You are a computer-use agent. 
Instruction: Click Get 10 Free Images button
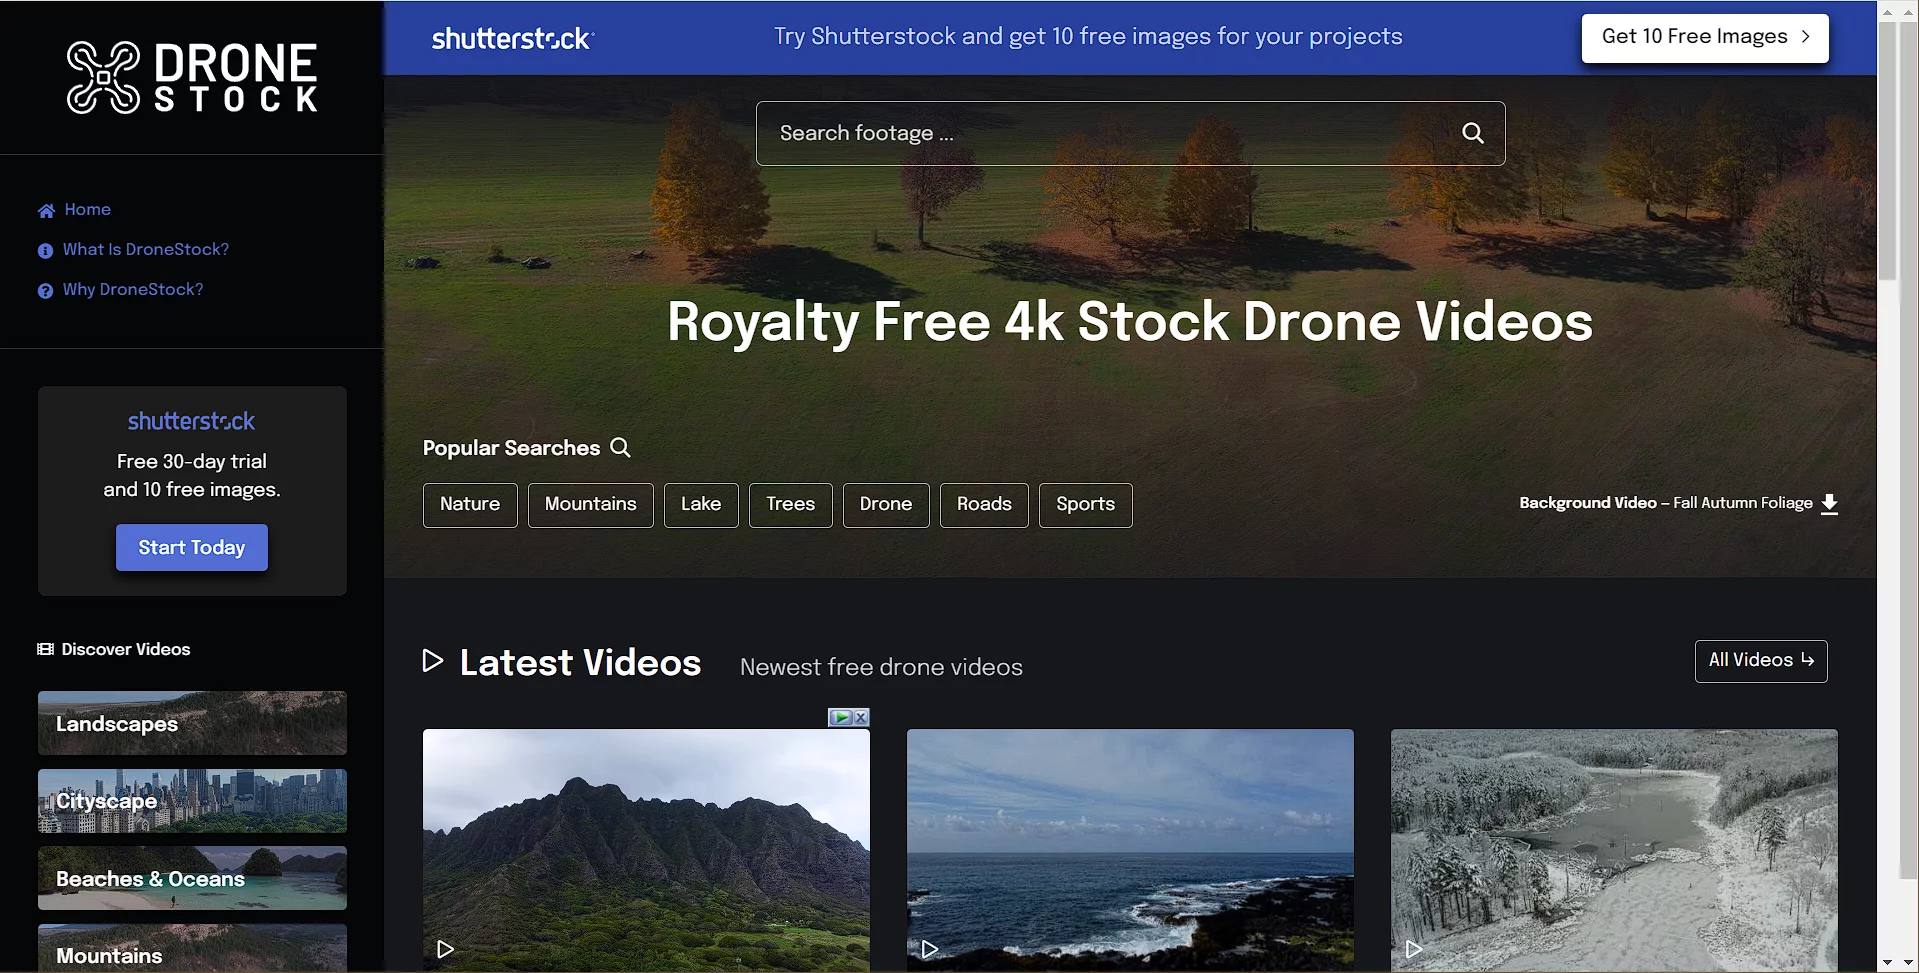1704,38
